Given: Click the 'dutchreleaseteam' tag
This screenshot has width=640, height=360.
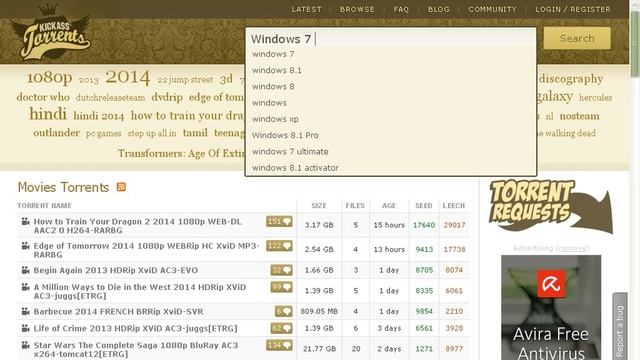Looking at the screenshot, I should pos(110,98).
